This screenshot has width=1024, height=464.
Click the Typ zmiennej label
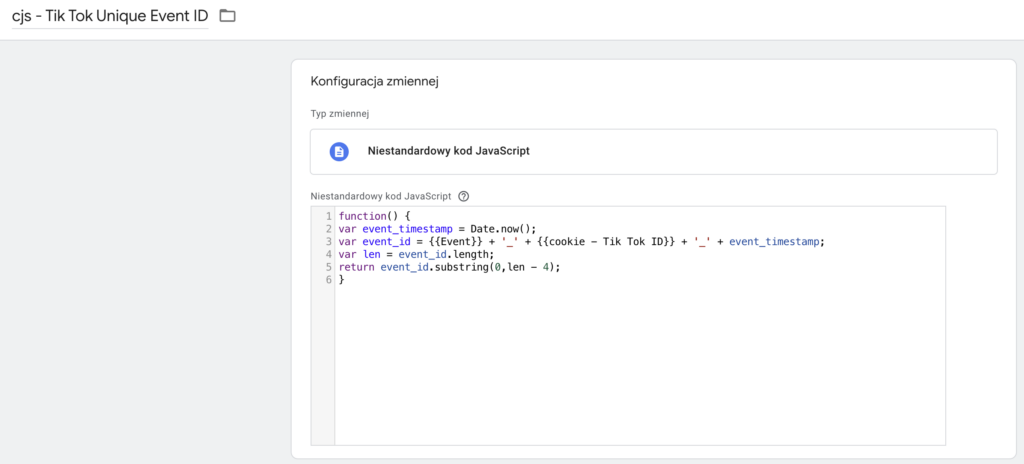click(340, 113)
